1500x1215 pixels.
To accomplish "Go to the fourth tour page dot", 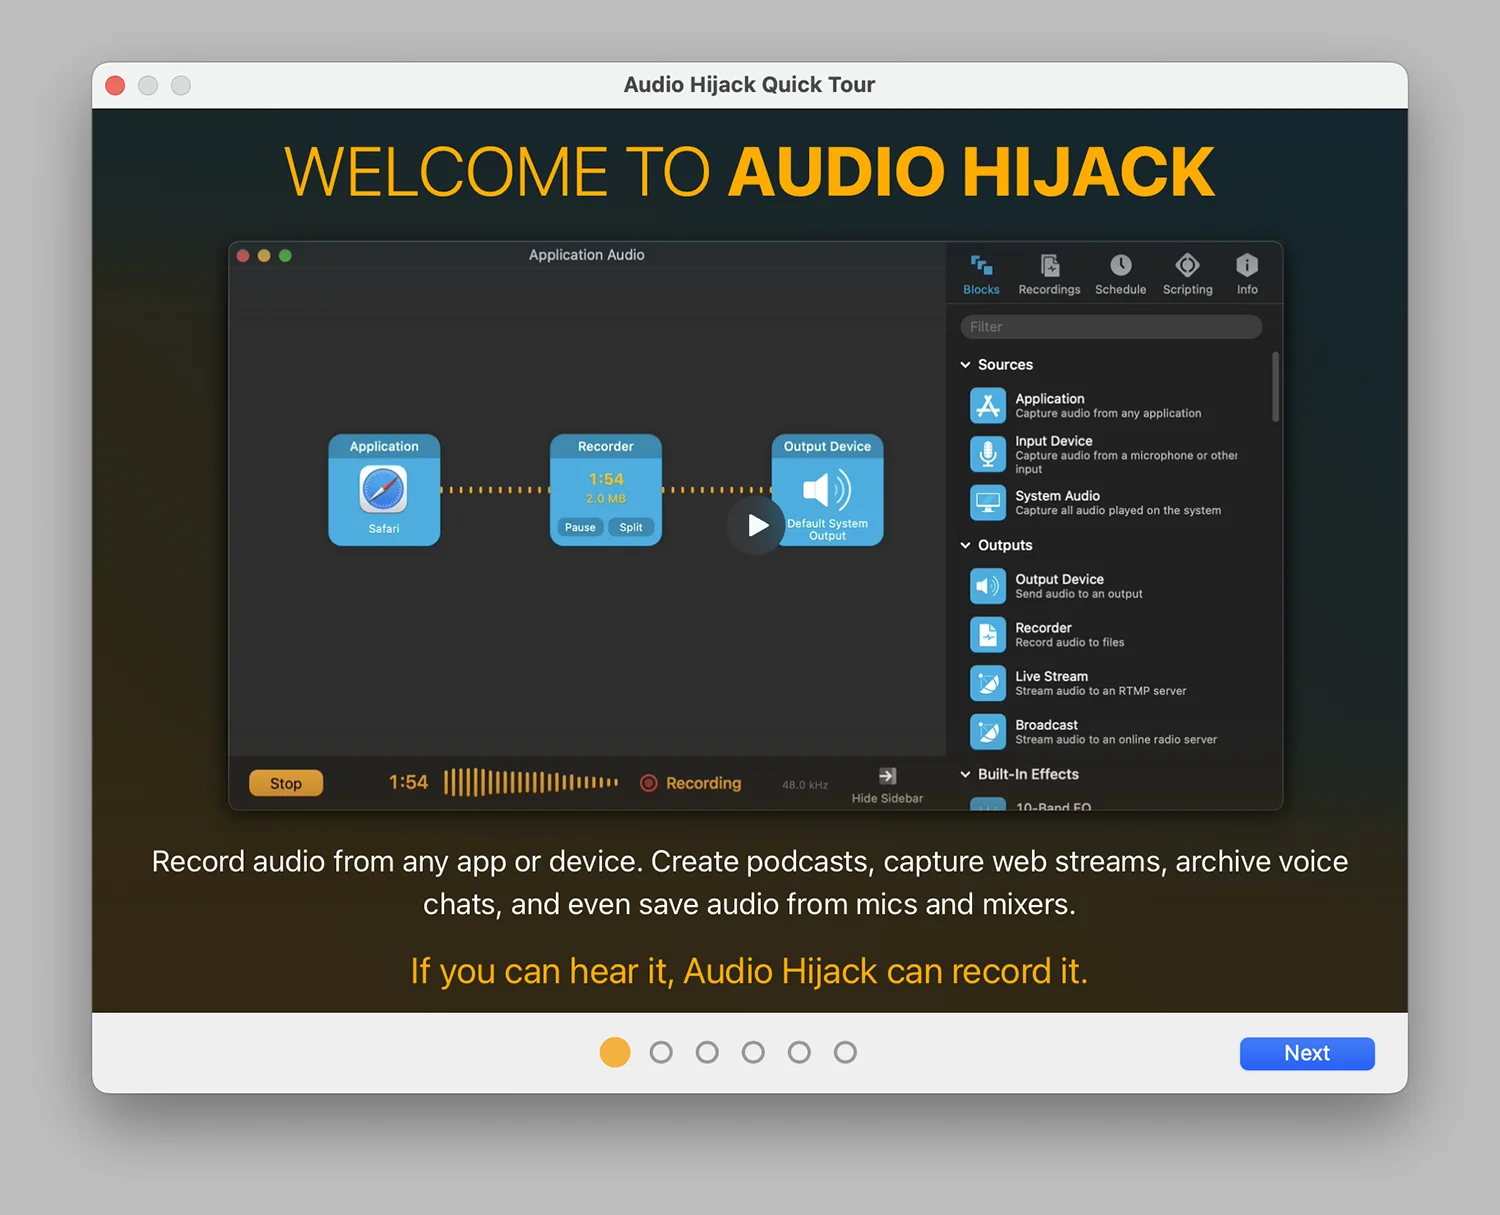I will pos(753,1052).
